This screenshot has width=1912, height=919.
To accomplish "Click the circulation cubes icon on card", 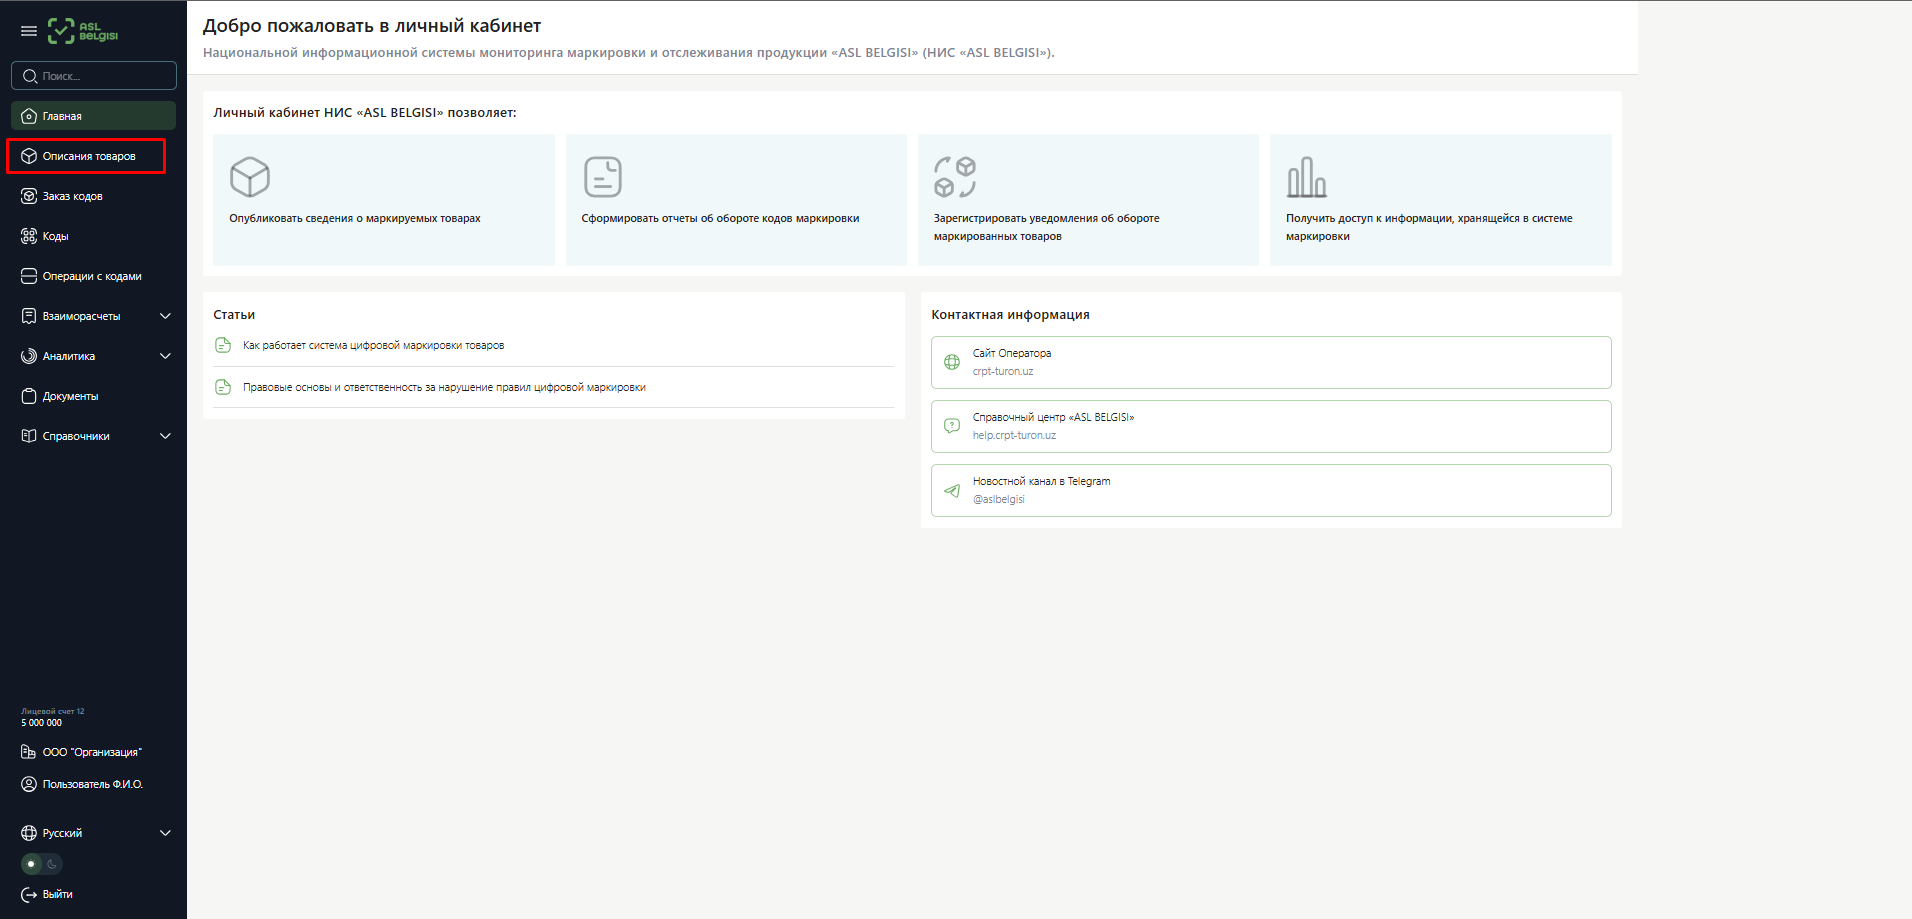I will (x=955, y=177).
